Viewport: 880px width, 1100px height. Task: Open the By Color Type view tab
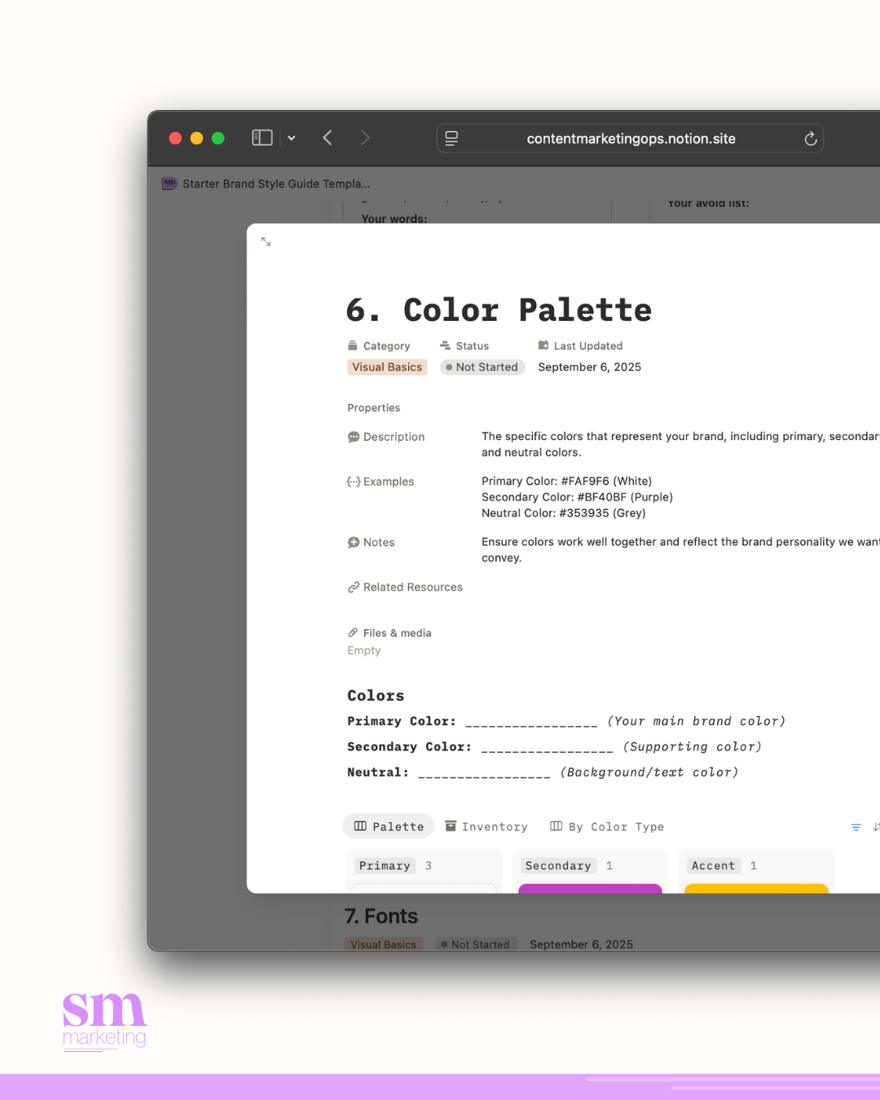607,826
